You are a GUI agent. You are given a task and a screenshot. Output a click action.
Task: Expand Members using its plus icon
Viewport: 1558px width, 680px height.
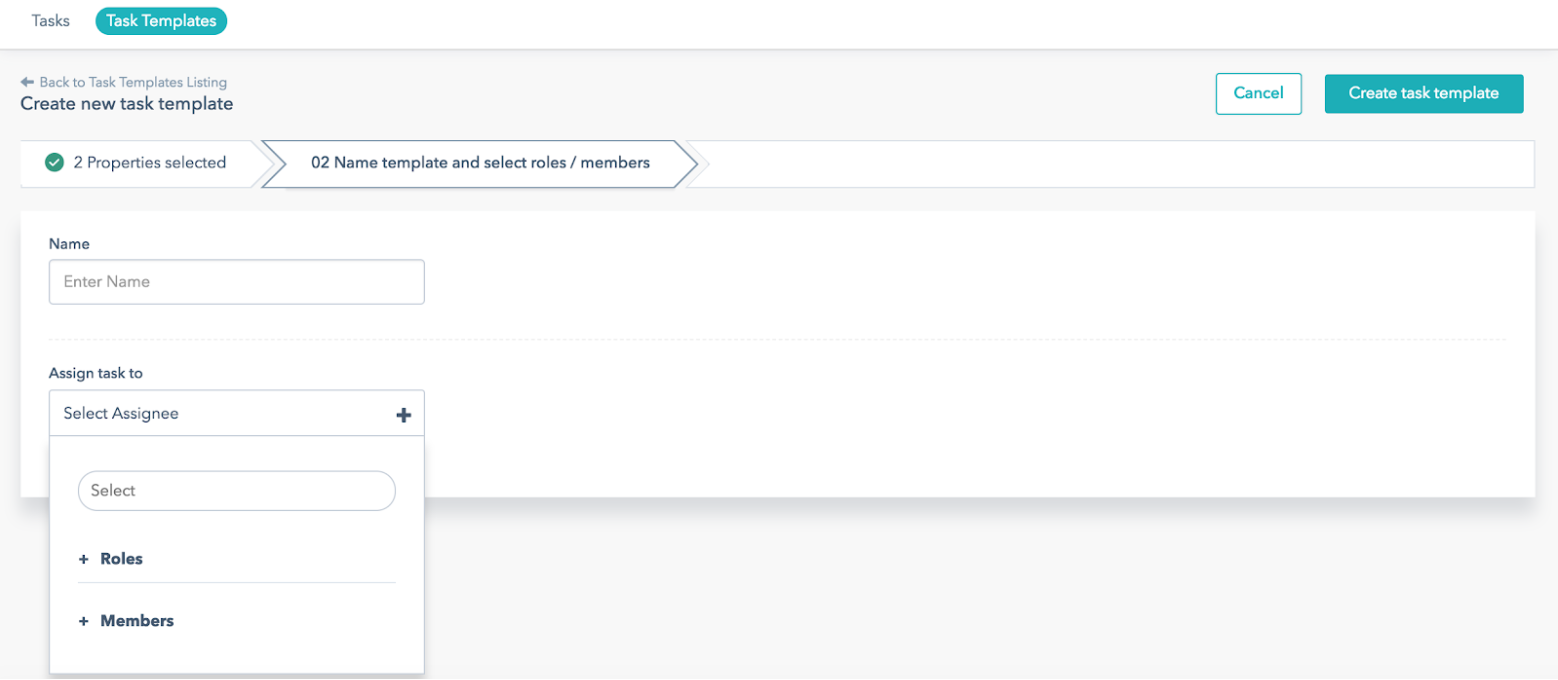84,622
